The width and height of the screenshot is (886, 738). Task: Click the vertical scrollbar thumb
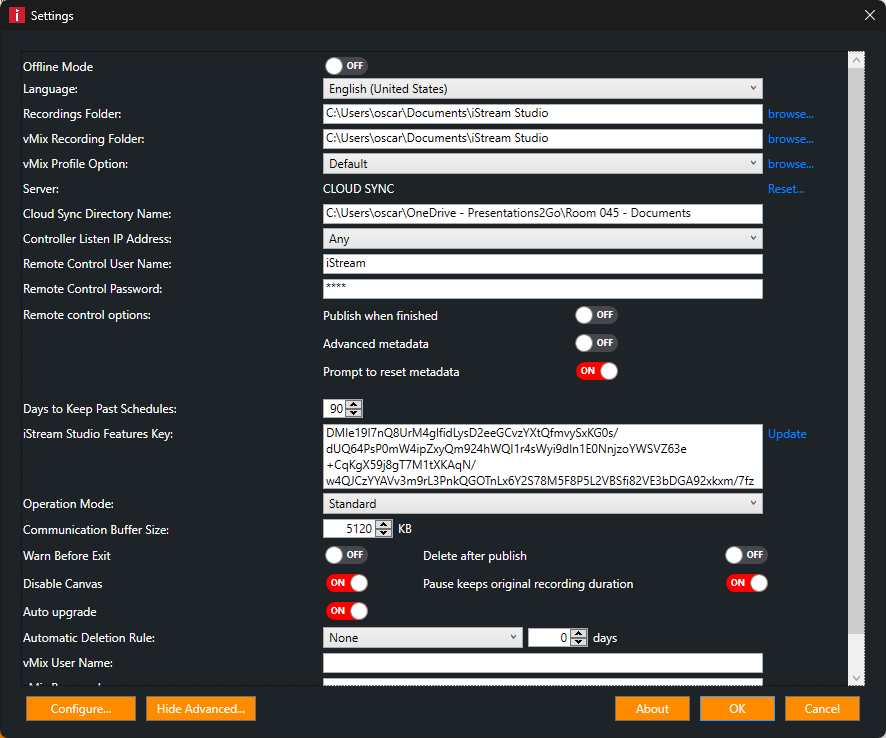pos(856,350)
